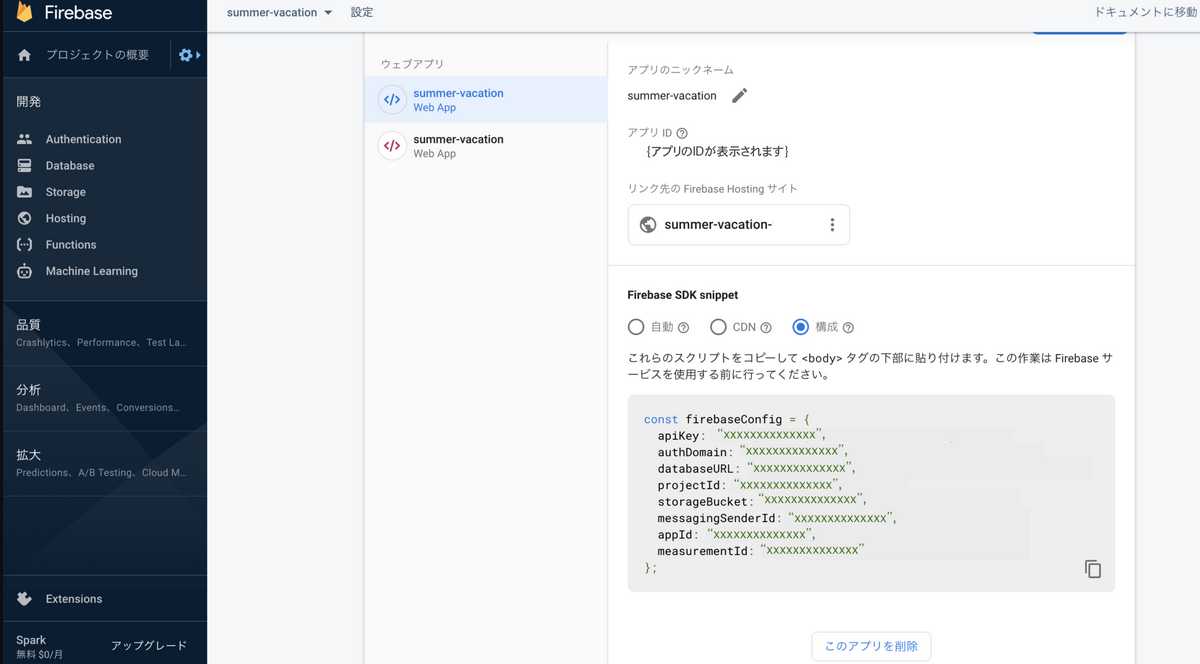Expand the 拡大 sidebar section
The width and height of the screenshot is (1200, 664).
pyautogui.click(x=103, y=463)
